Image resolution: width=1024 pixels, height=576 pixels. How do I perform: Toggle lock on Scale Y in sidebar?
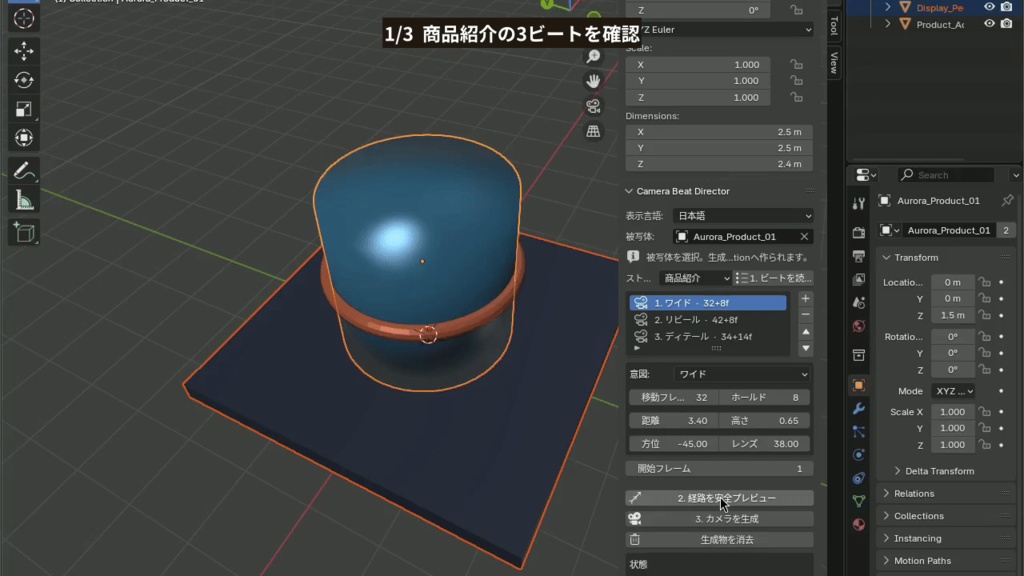[796, 81]
